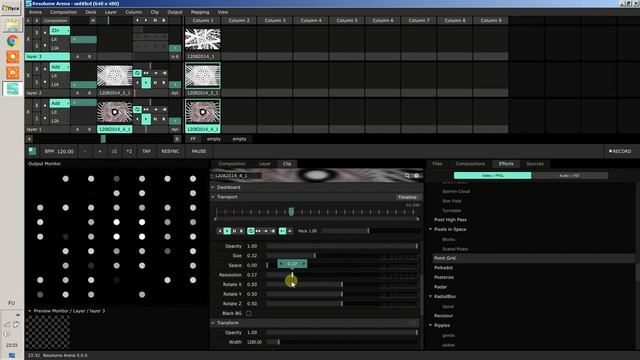Click layer 1 play backward icon

click(137, 119)
